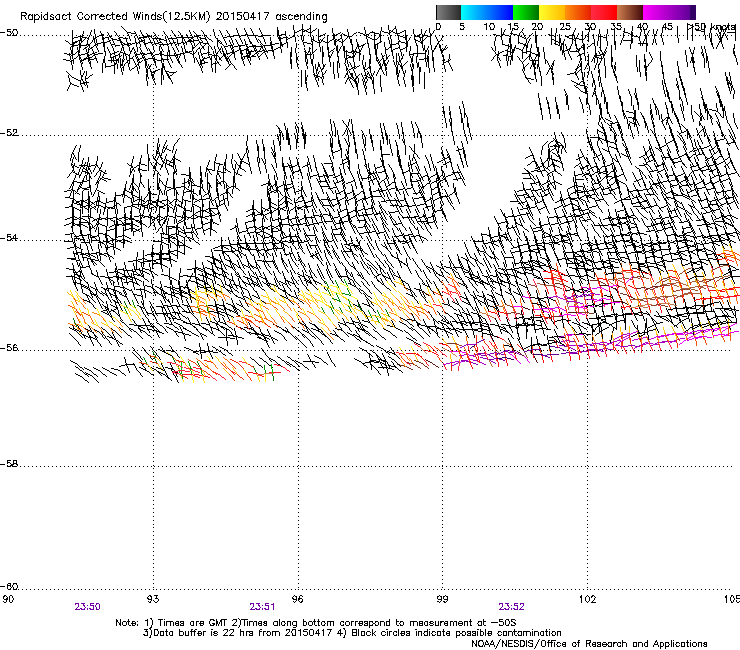Select the orange 25-30 knots color swatch
Screen dimensions: 740x650
578,12
